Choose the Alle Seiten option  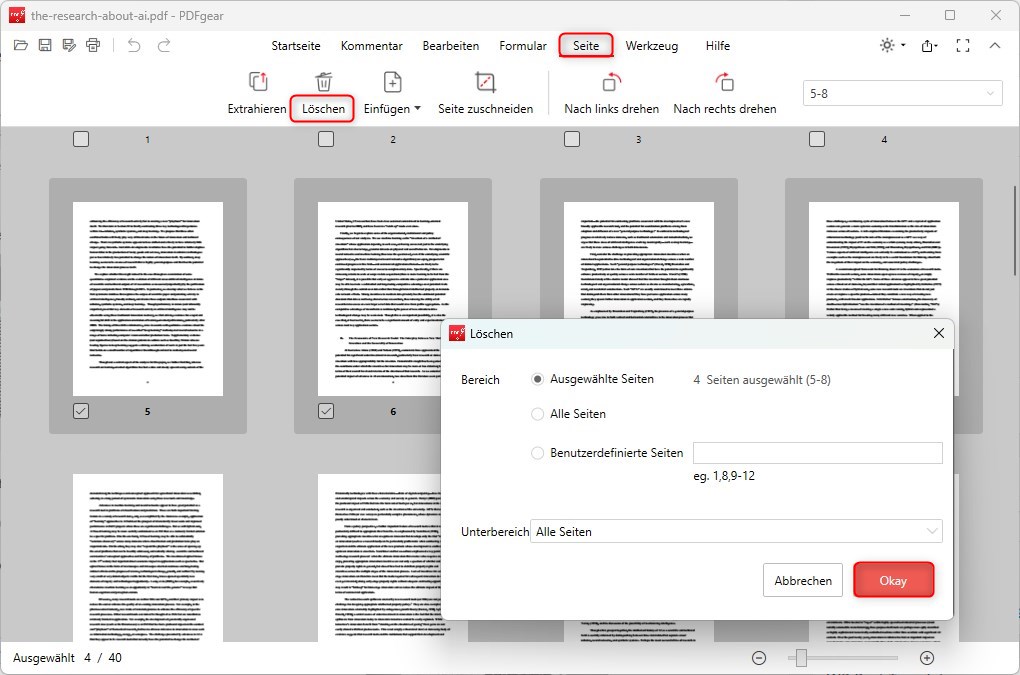[537, 413]
